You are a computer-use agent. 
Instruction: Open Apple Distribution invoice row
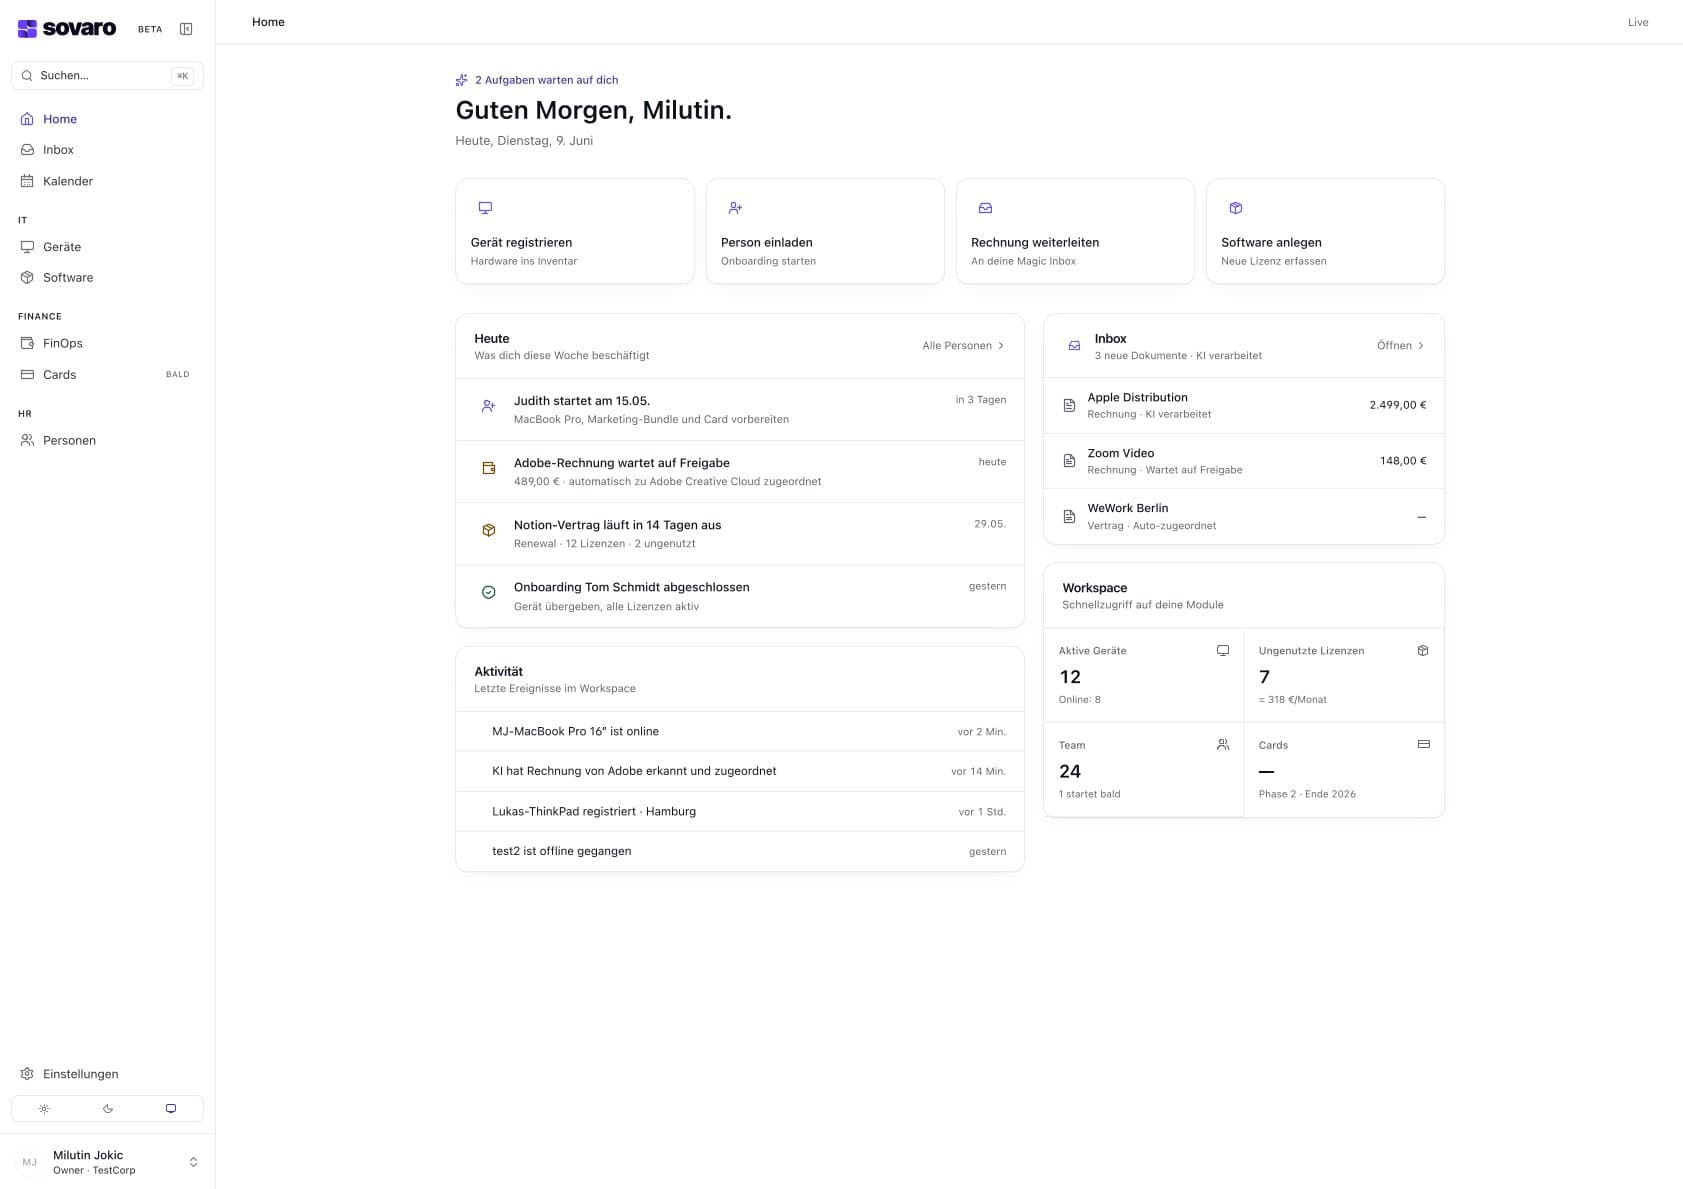[1244, 405]
